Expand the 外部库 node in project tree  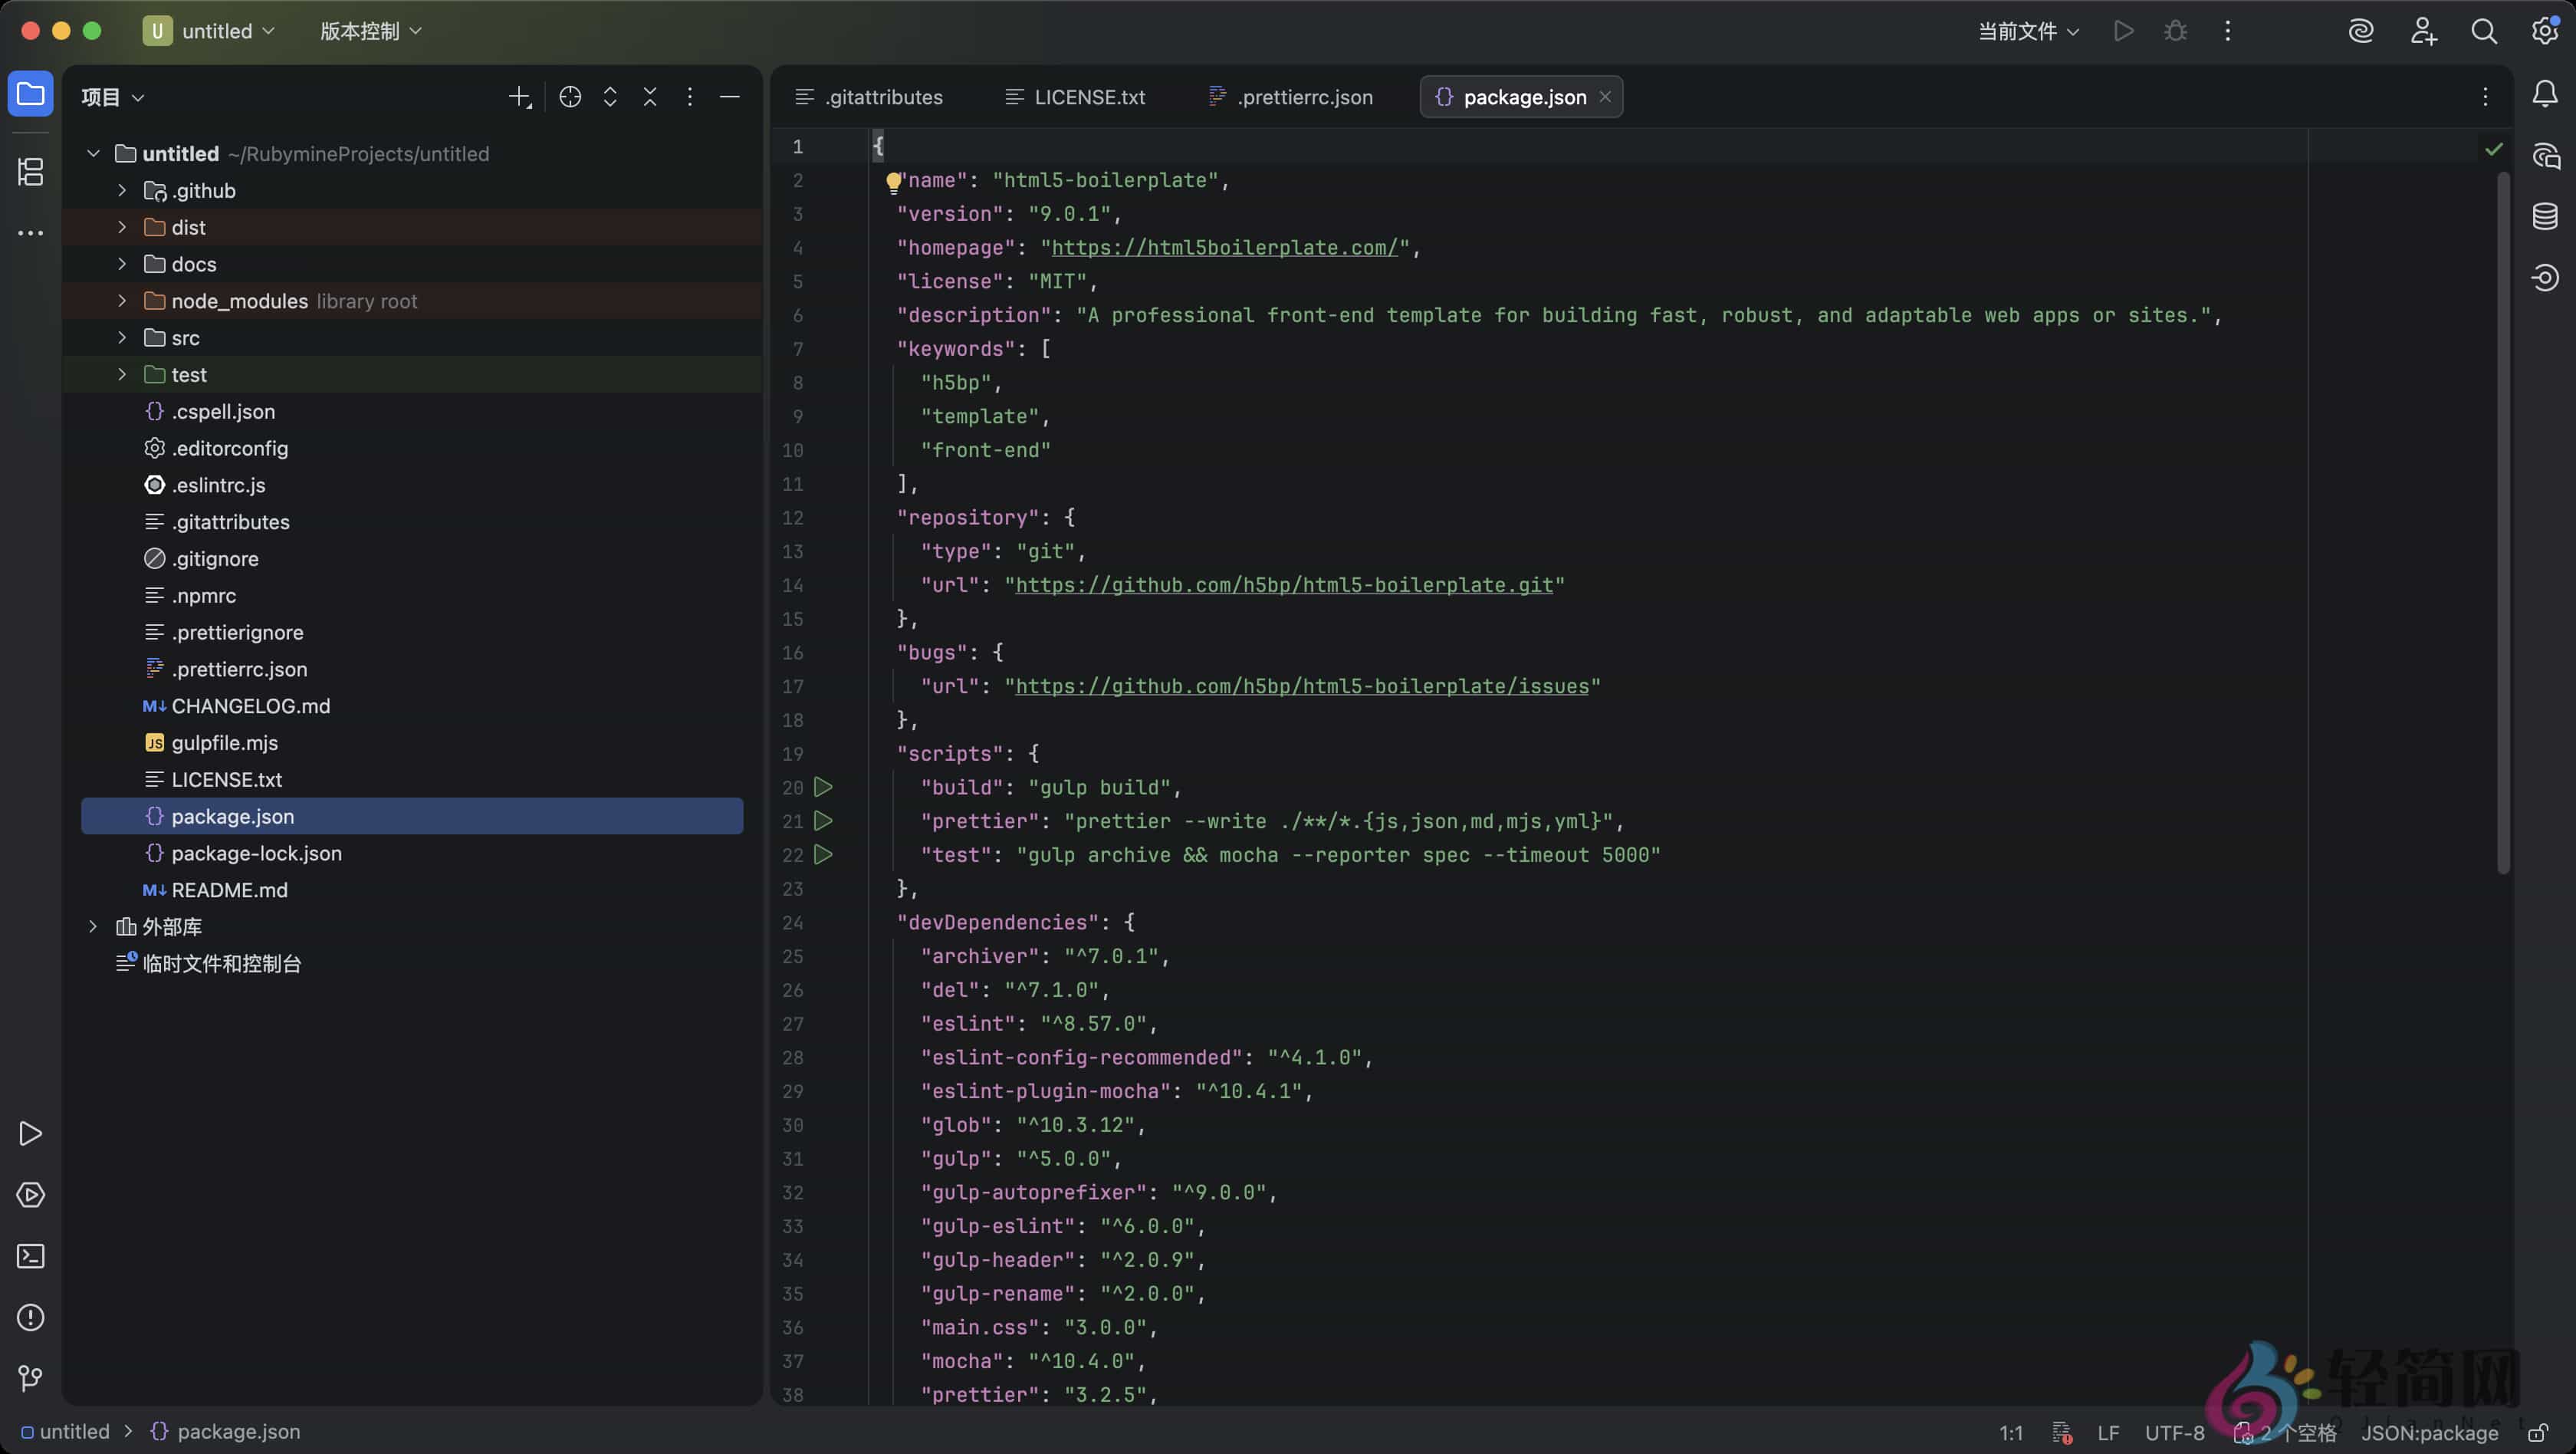pos(93,927)
